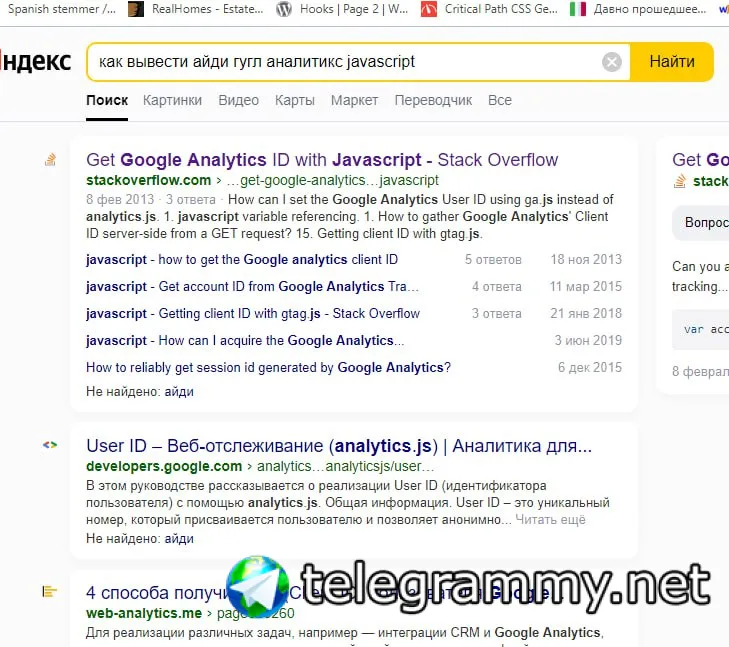Open 'Get account ID from Google Analytics Tra...' sublink

click(252, 286)
